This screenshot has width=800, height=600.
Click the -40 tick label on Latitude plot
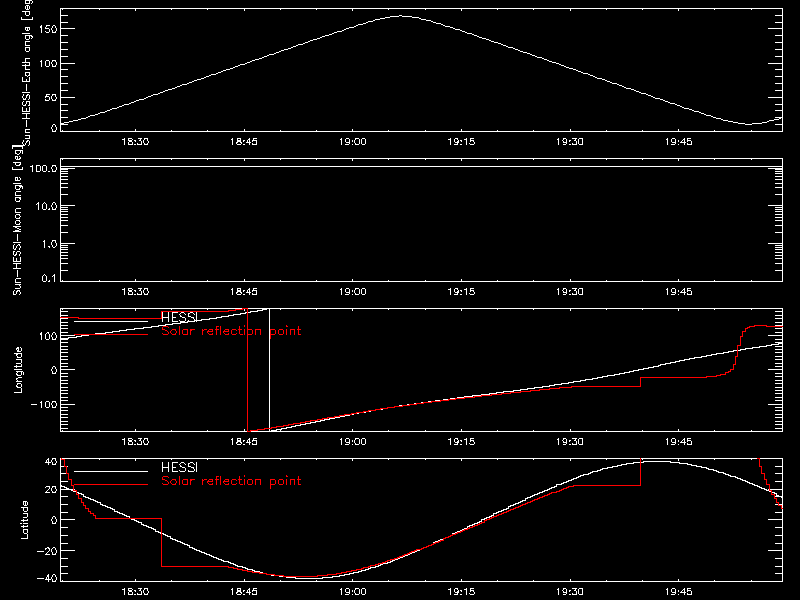point(47,579)
